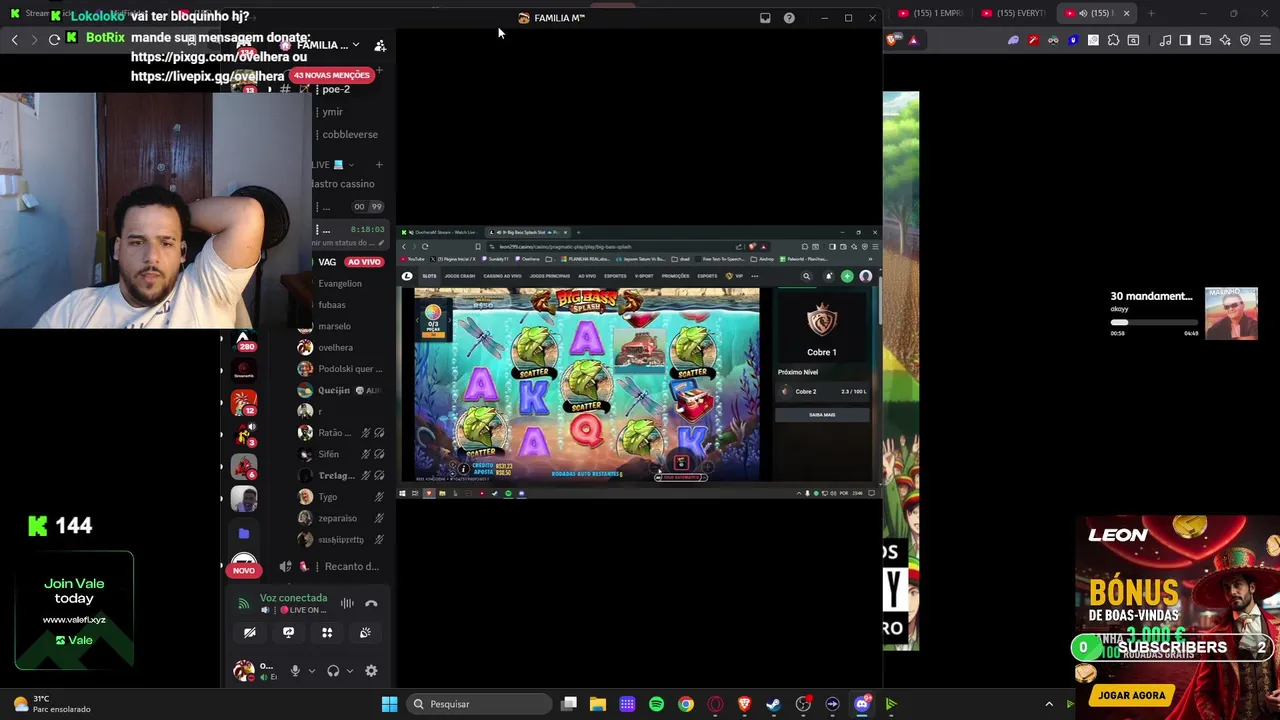Show hidden system tray icons arrow
Screen dimensions: 1280x720
tap(1048, 704)
